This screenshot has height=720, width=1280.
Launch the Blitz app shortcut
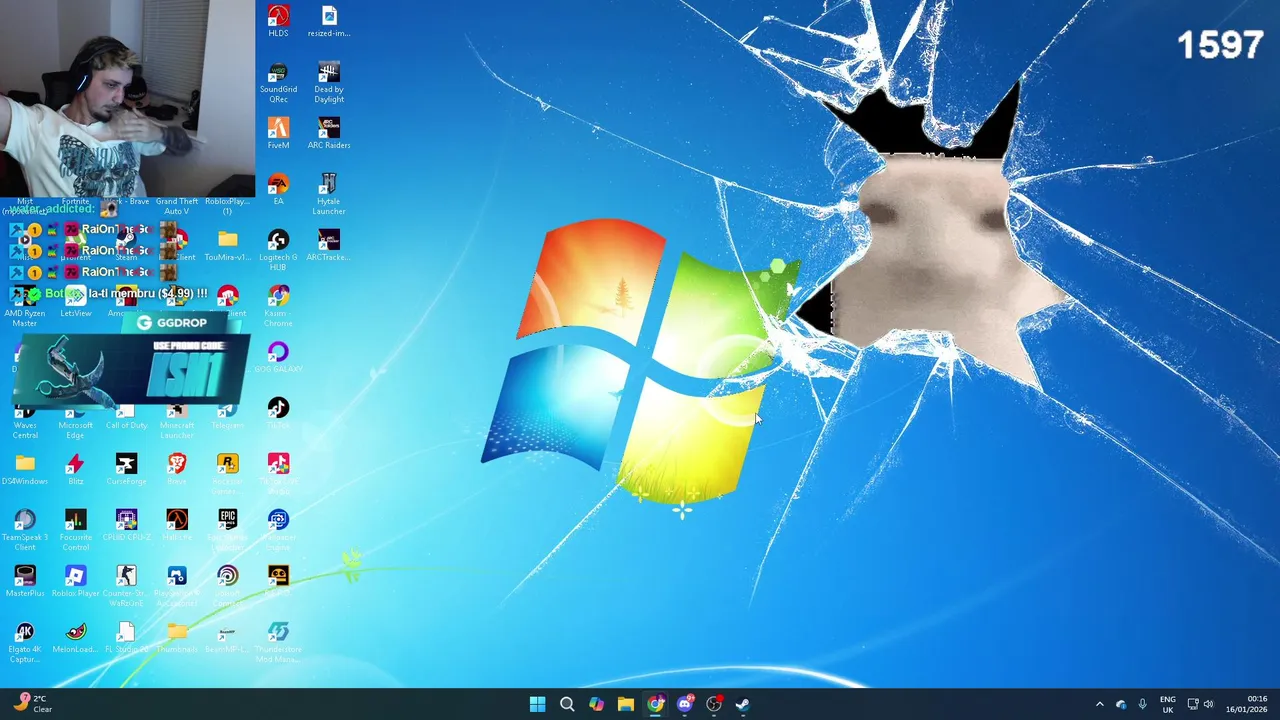76,469
